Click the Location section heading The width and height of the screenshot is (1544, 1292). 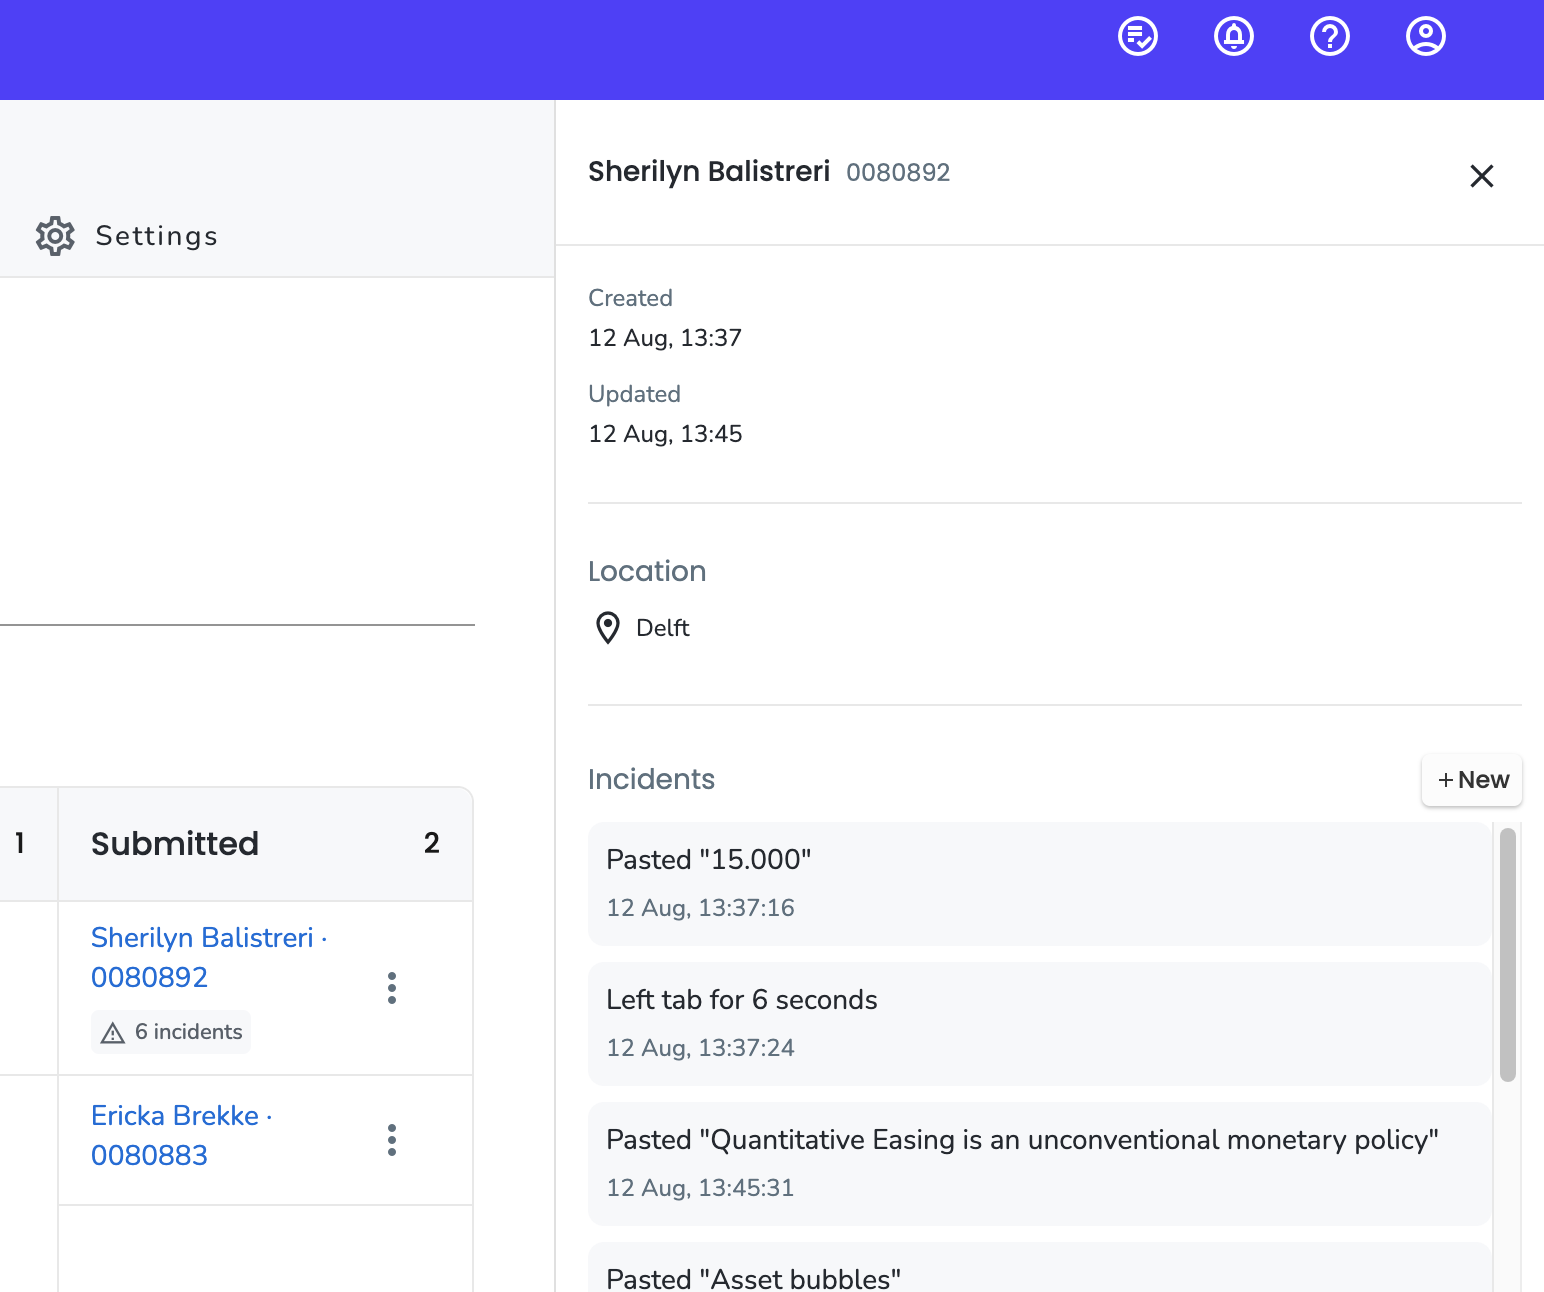647,571
